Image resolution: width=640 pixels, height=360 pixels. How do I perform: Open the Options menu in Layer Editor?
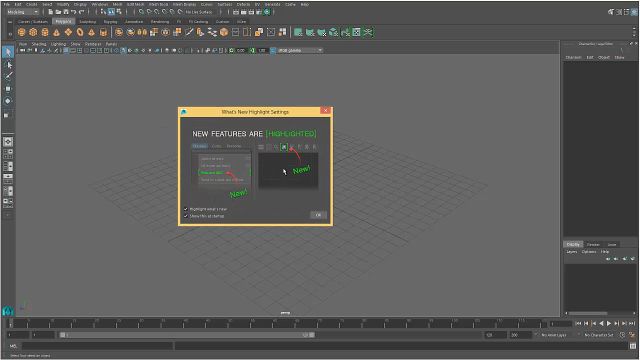[x=589, y=252]
